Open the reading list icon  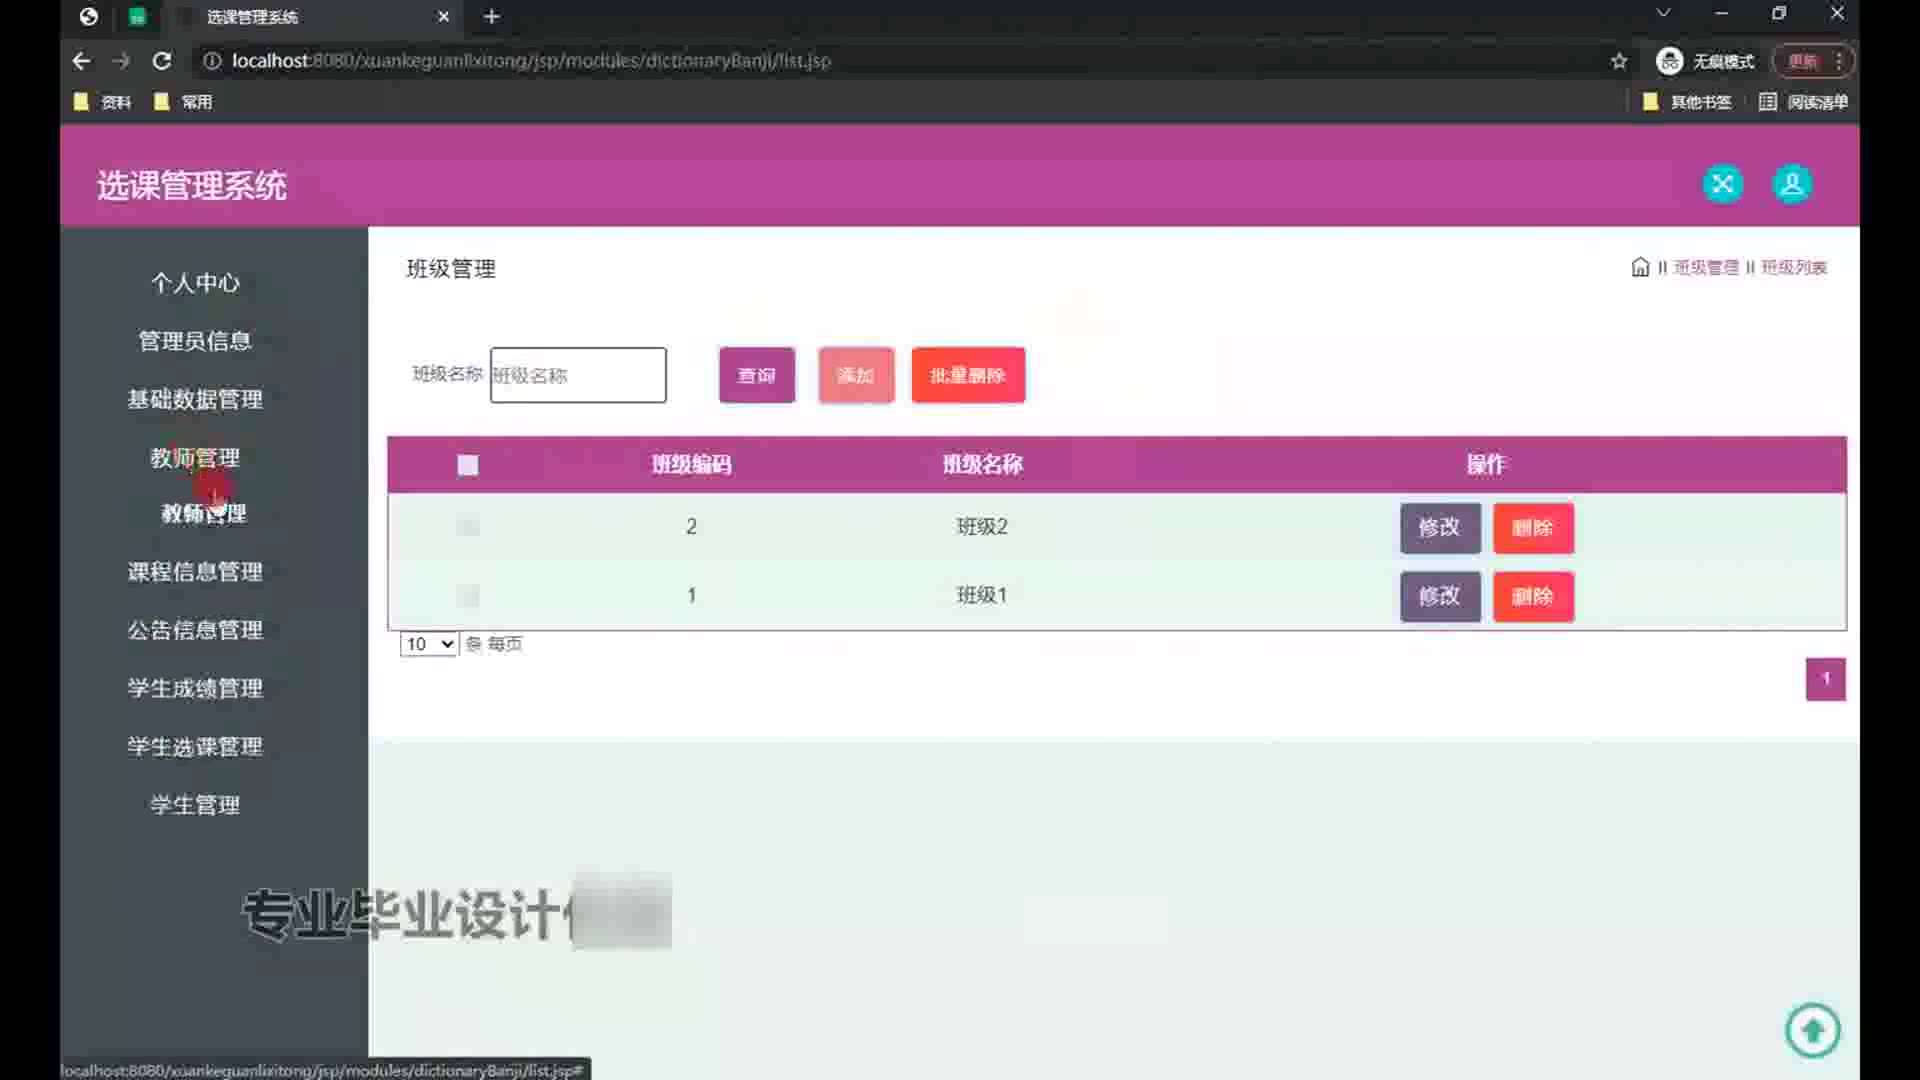pos(1768,102)
